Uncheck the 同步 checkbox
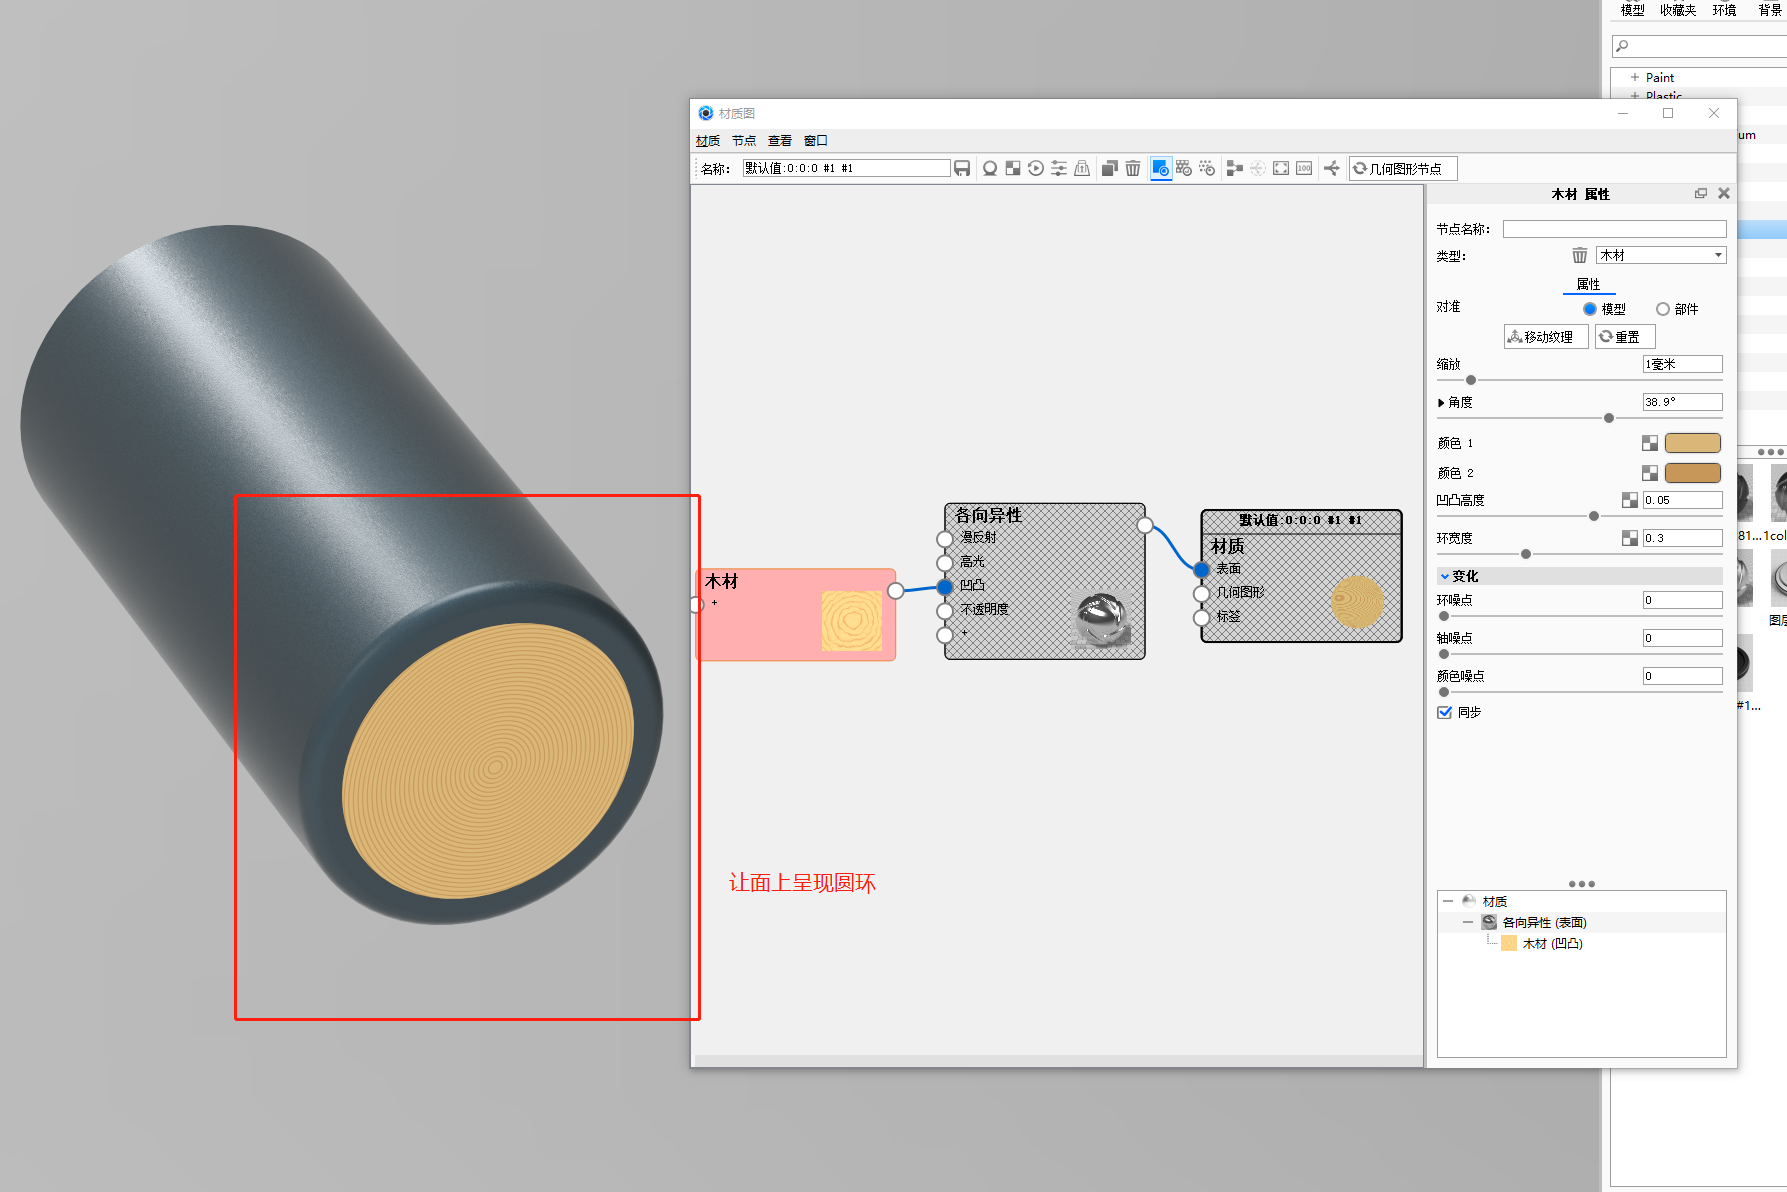 pos(1444,712)
